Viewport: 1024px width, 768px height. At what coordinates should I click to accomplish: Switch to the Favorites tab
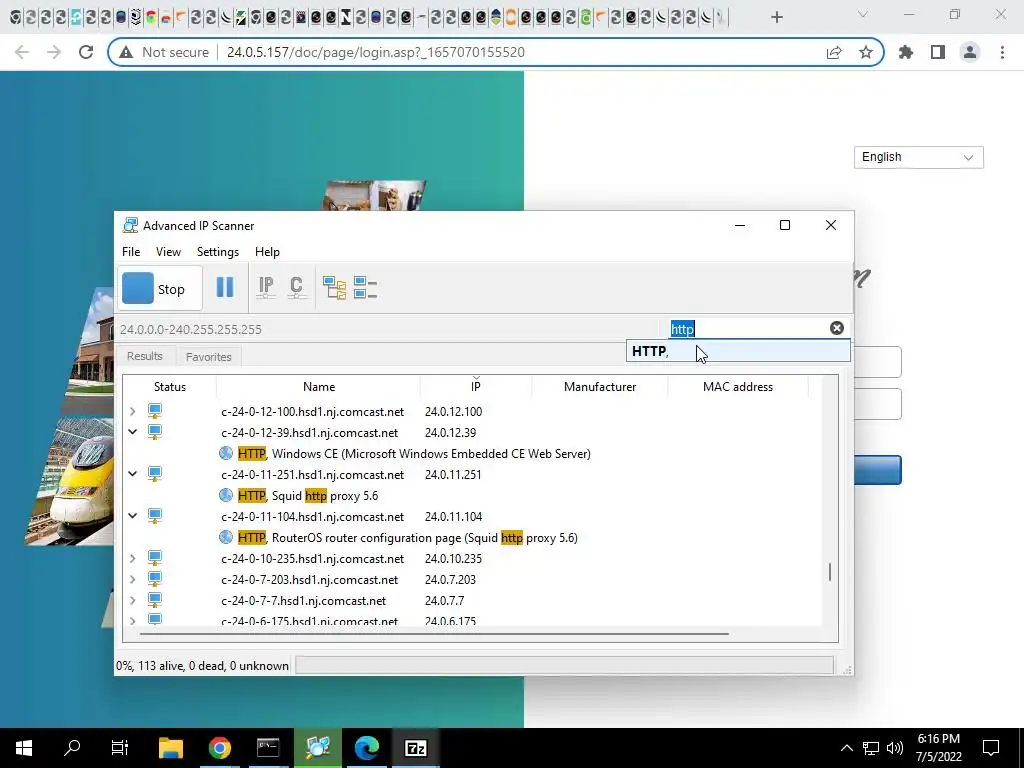point(208,357)
